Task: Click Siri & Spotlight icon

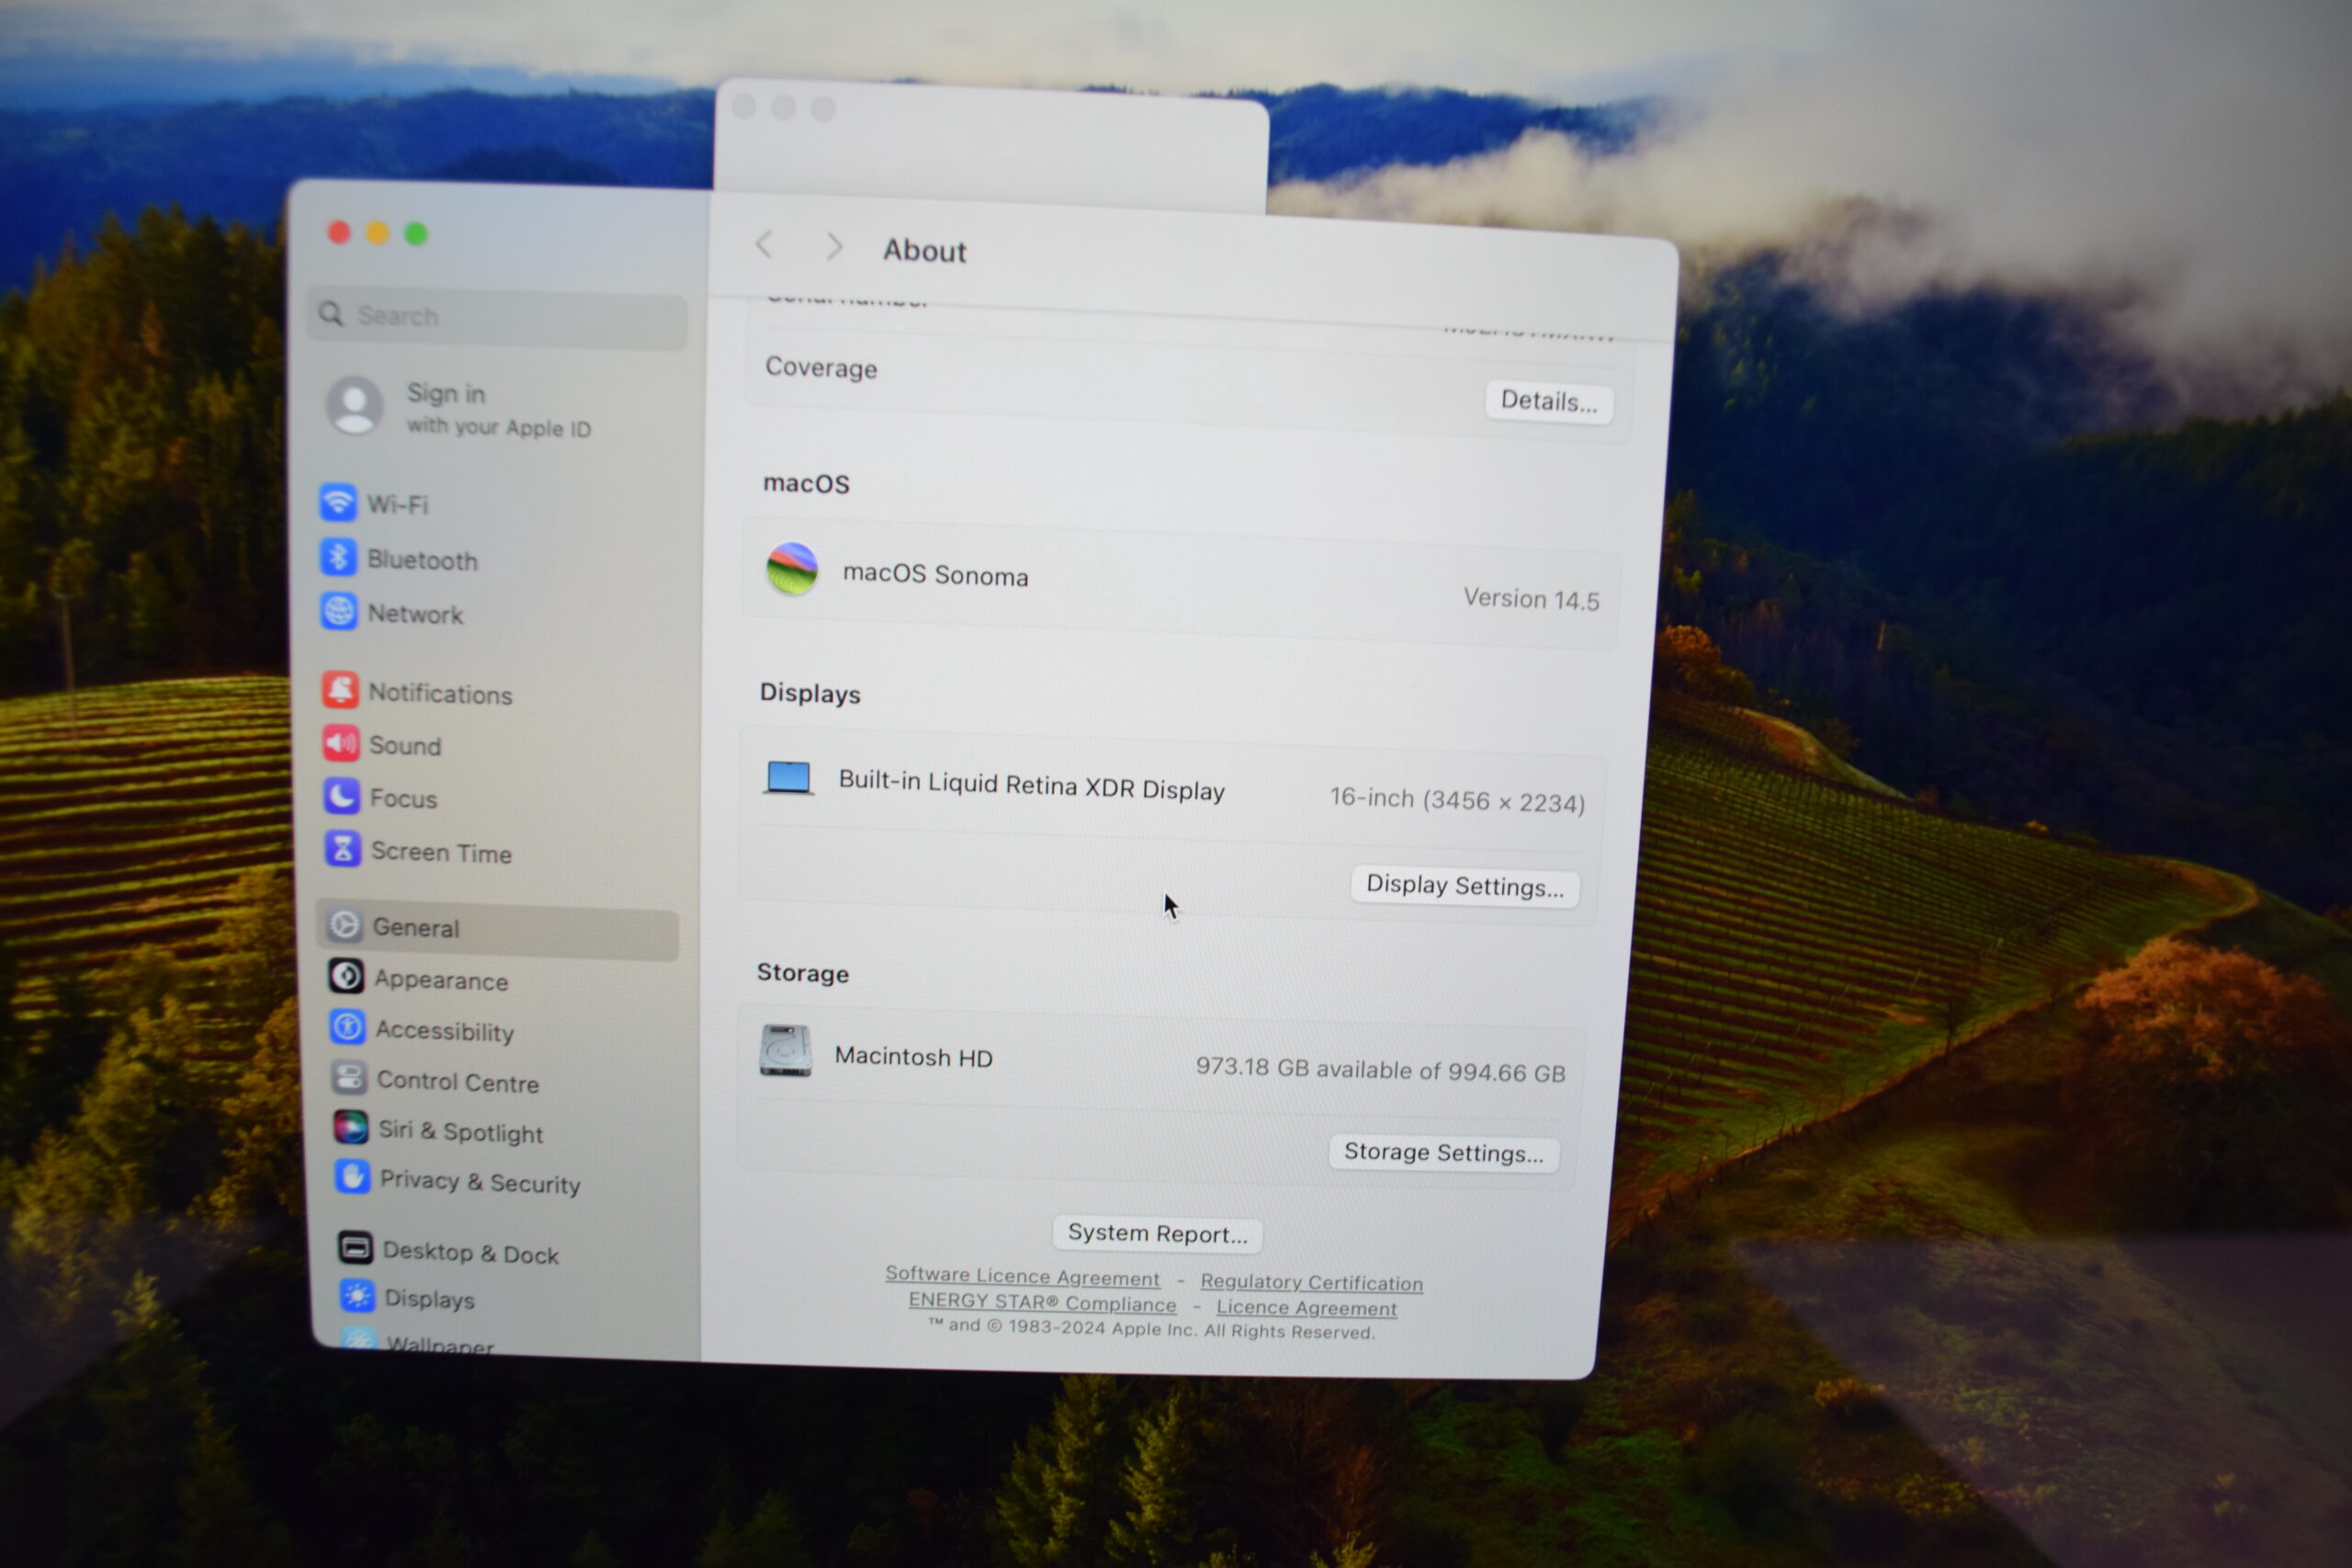Action: [351, 1128]
